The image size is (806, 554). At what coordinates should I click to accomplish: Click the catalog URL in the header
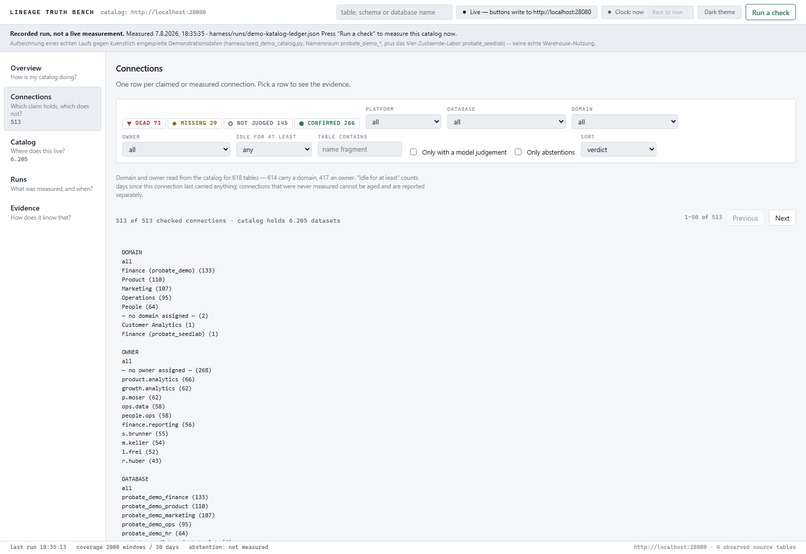[168, 12]
